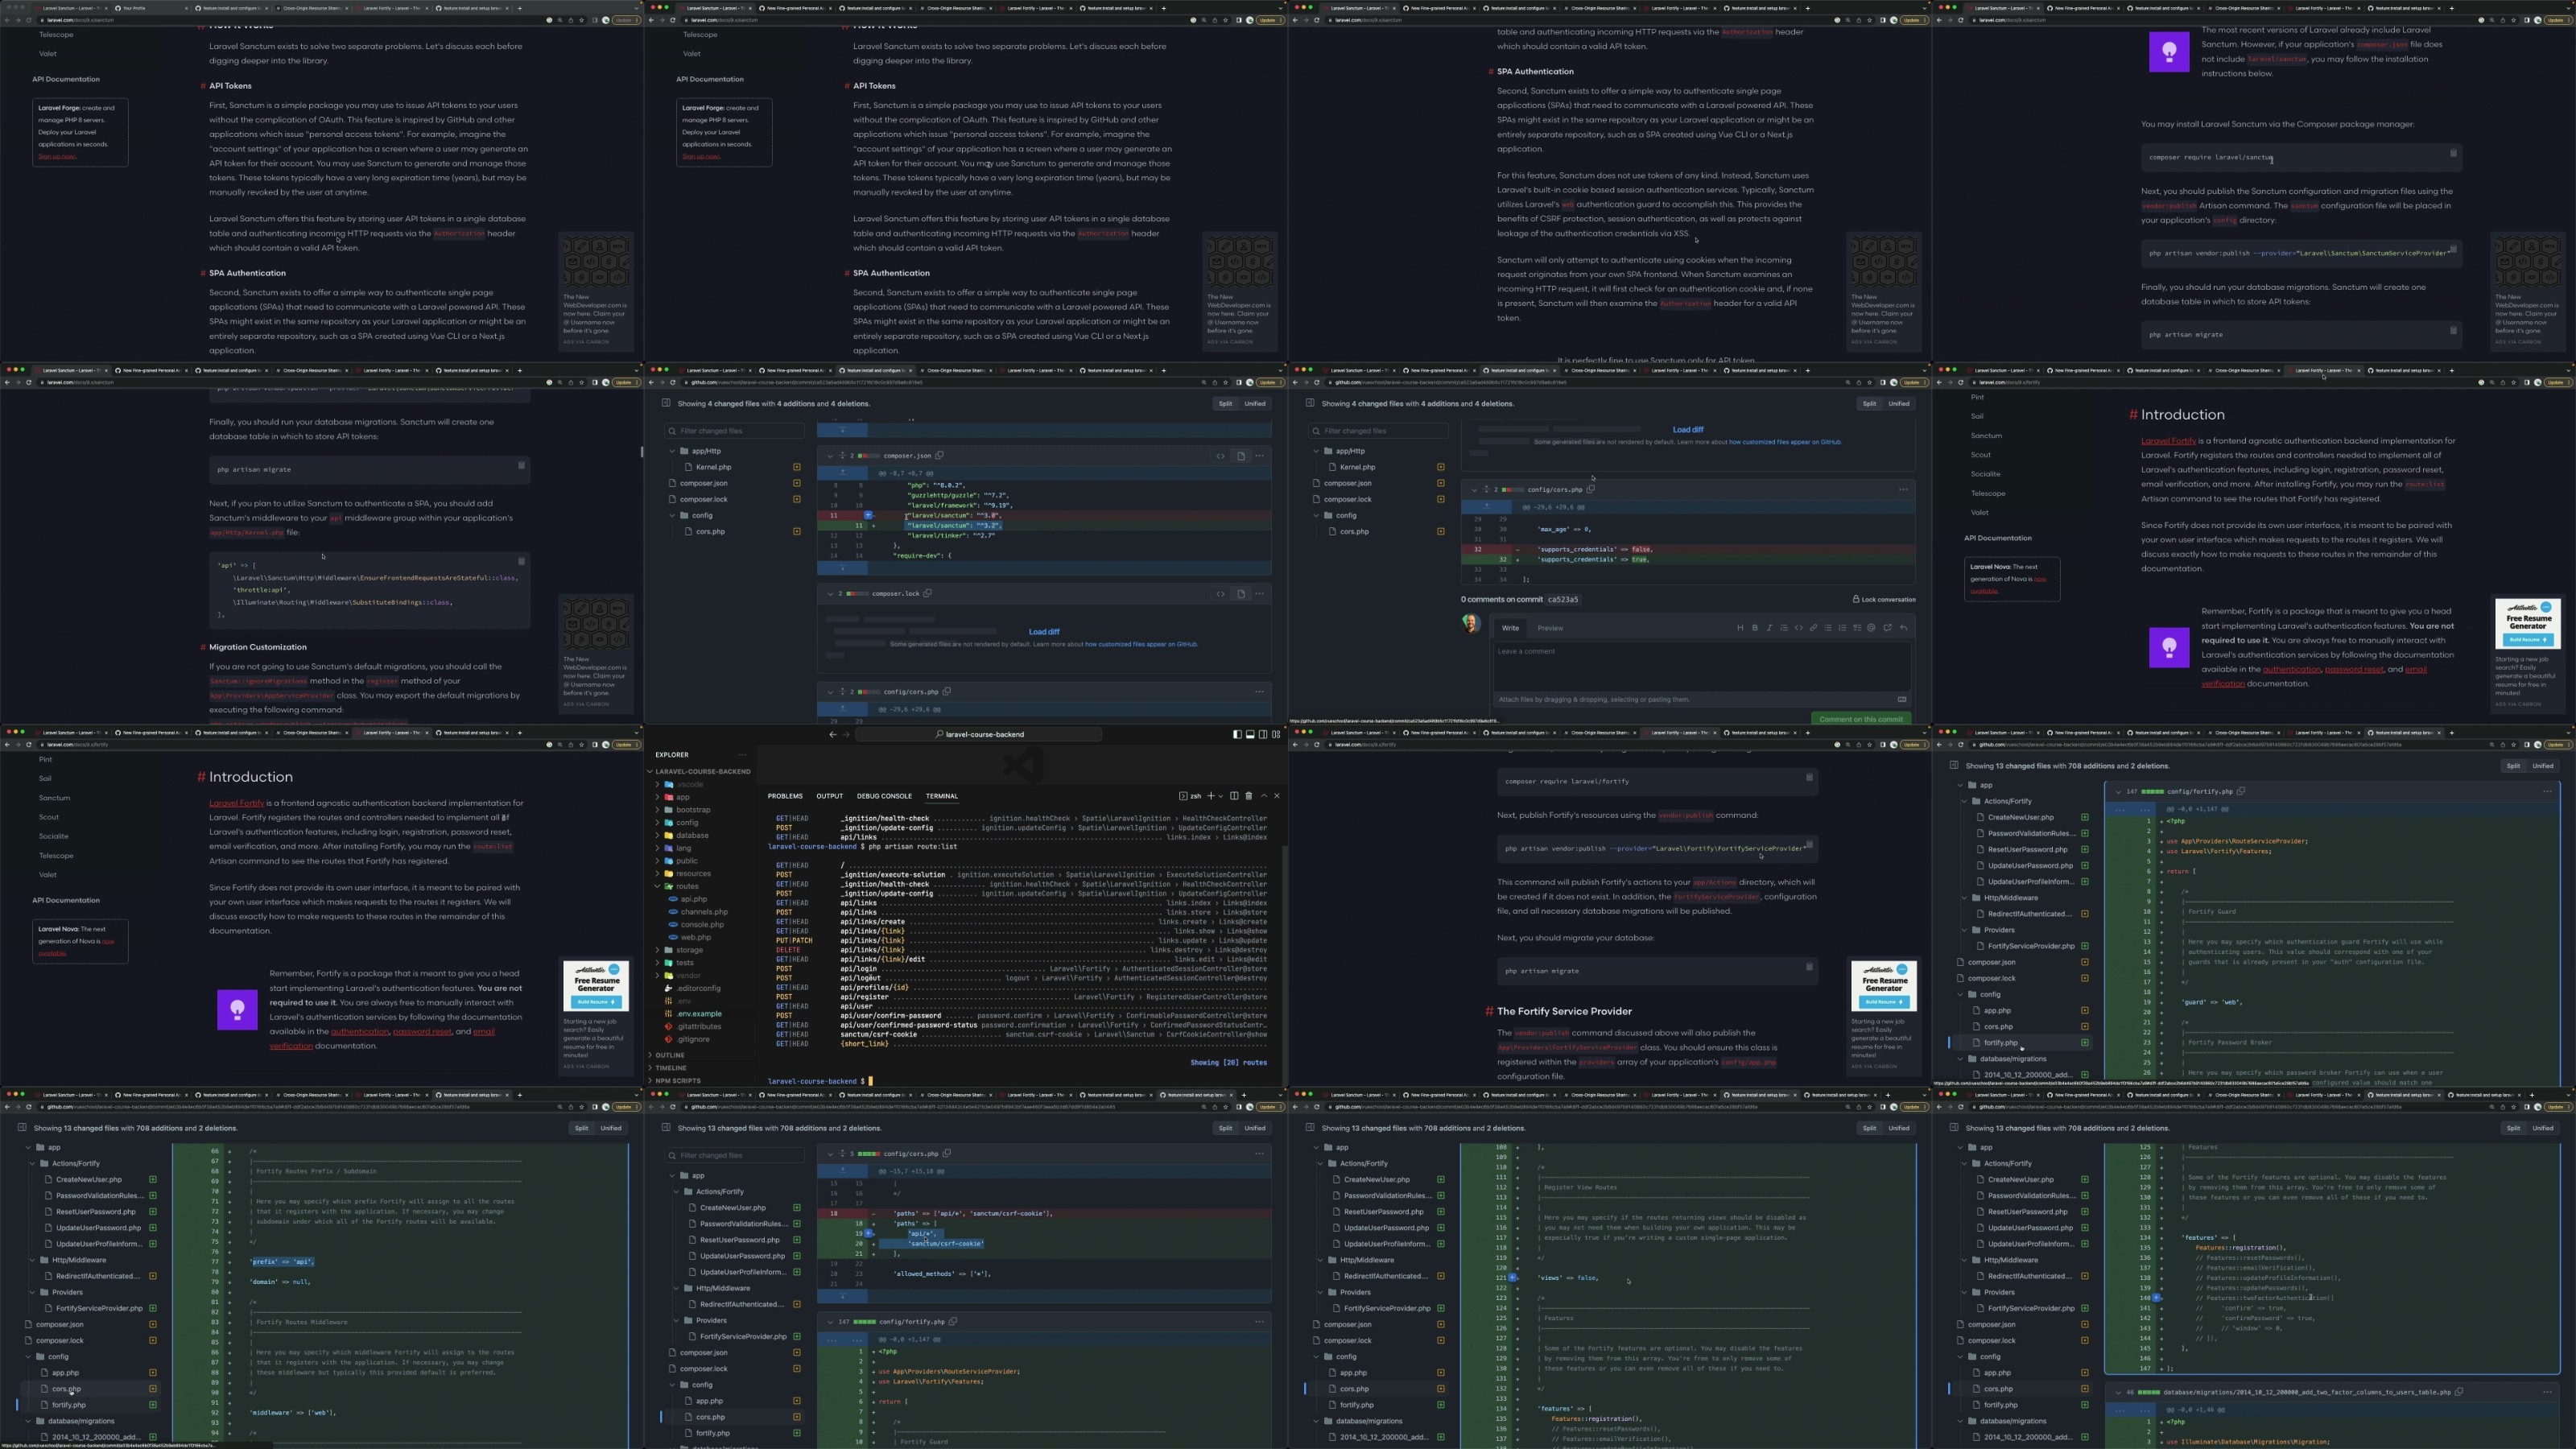2576x1449 pixels.
Task: Collapse the composer.json diff section
Action: click(x=829, y=456)
